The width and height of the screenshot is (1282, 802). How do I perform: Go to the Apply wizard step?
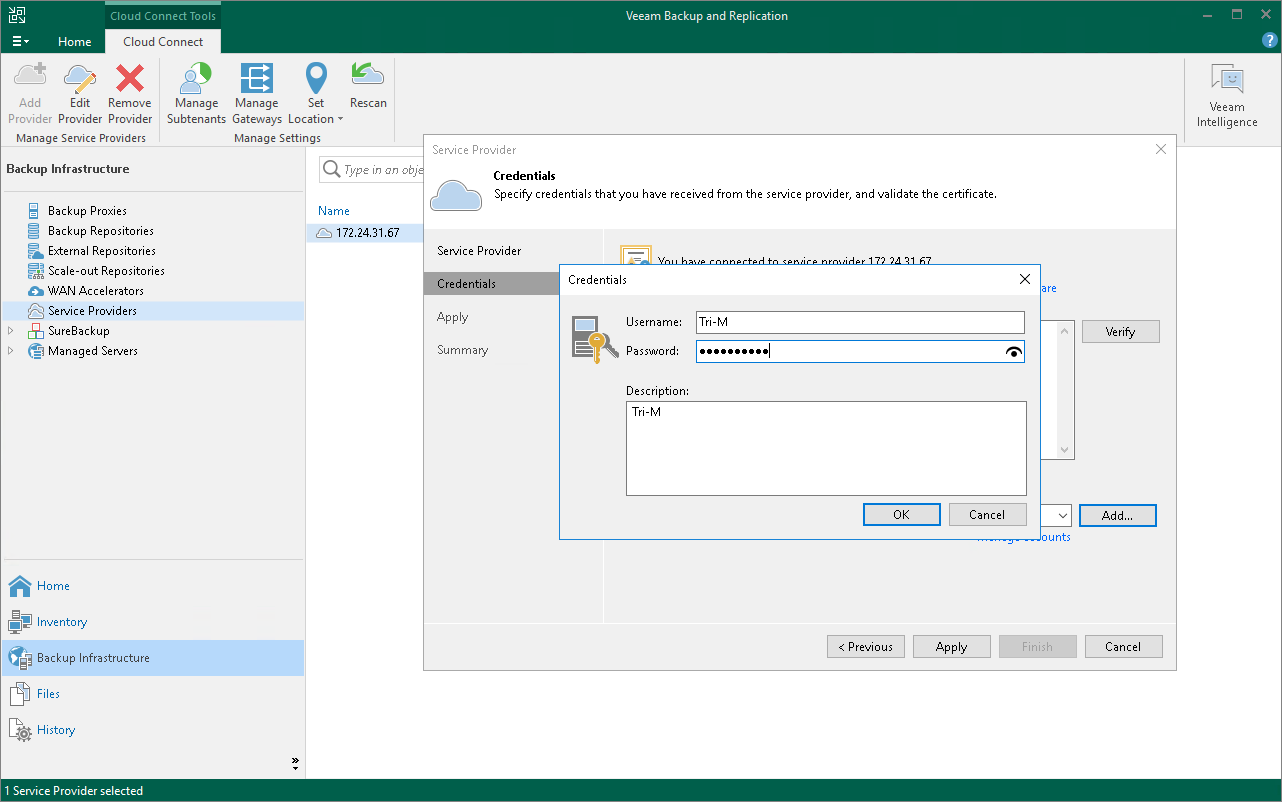click(452, 317)
